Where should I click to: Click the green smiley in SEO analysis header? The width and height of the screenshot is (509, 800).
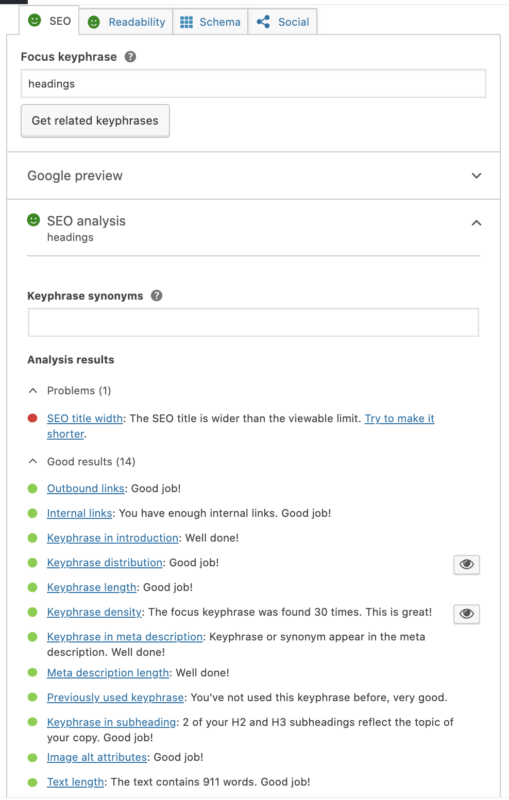[33, 220]
